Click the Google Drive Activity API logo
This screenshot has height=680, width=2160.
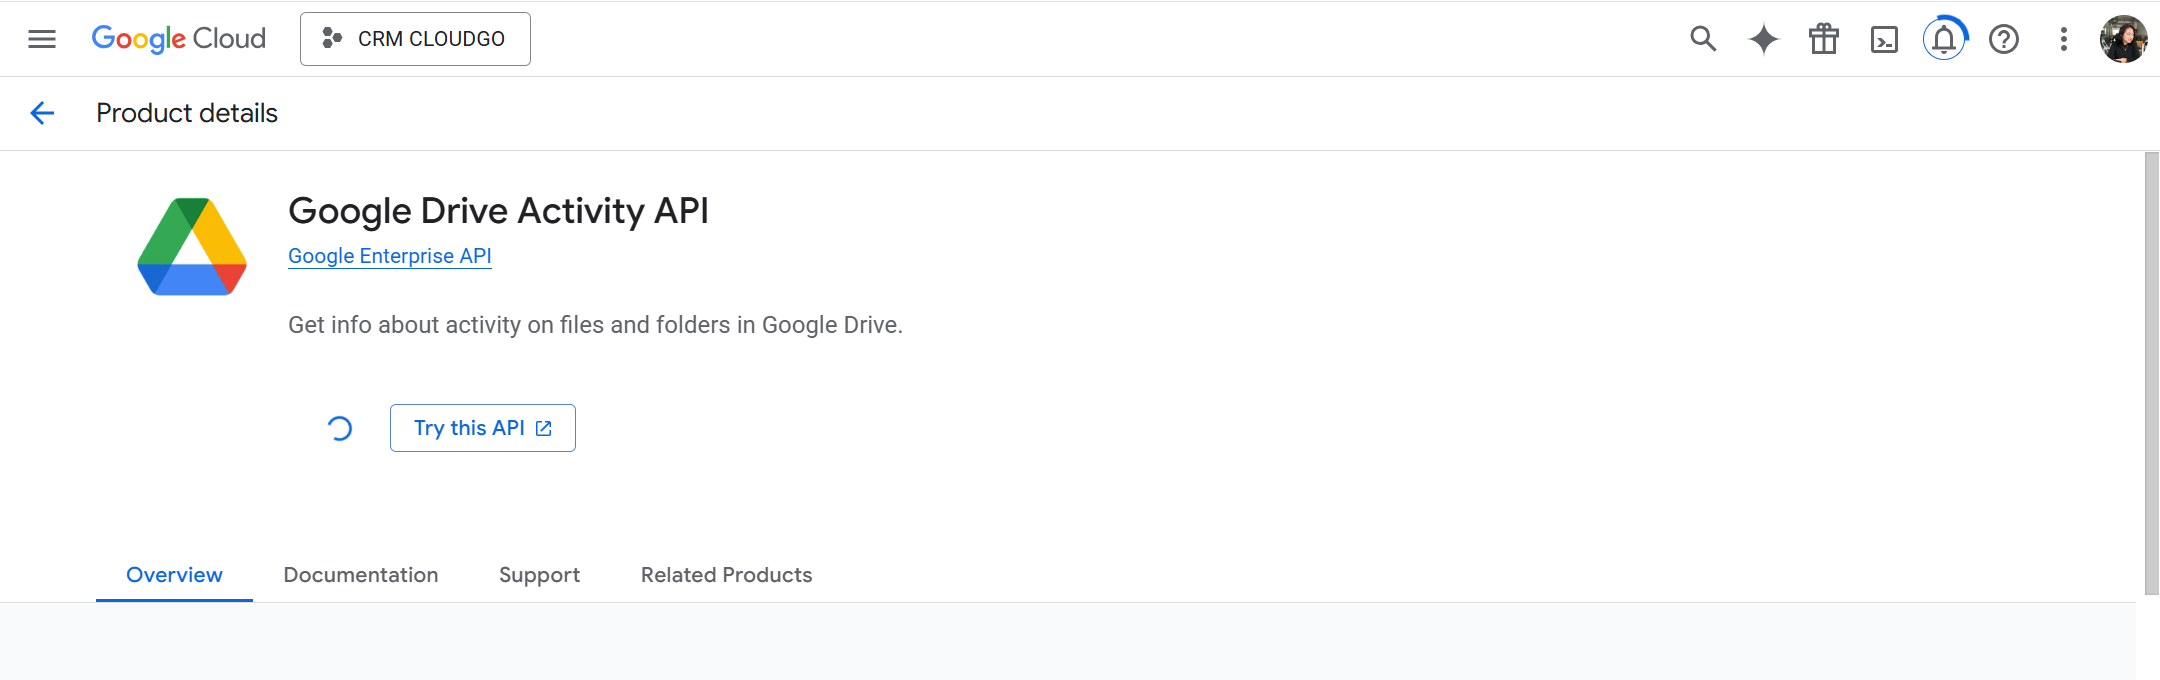click(x=192, y=246)
